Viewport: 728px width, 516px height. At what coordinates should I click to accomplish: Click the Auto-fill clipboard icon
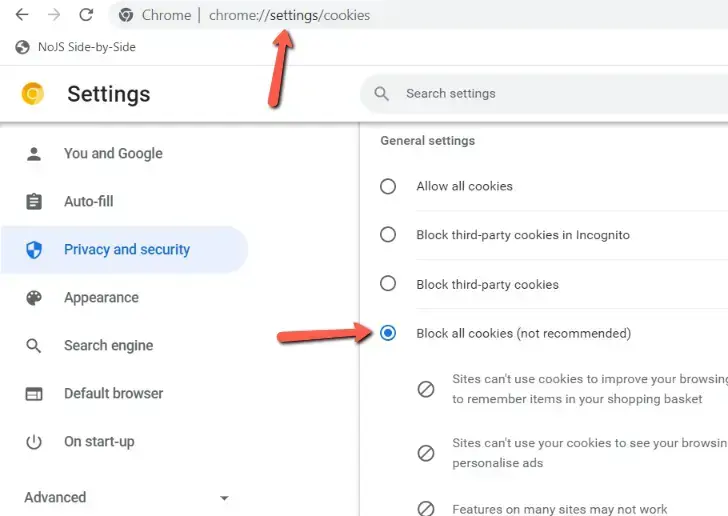[x=34, y=202]
